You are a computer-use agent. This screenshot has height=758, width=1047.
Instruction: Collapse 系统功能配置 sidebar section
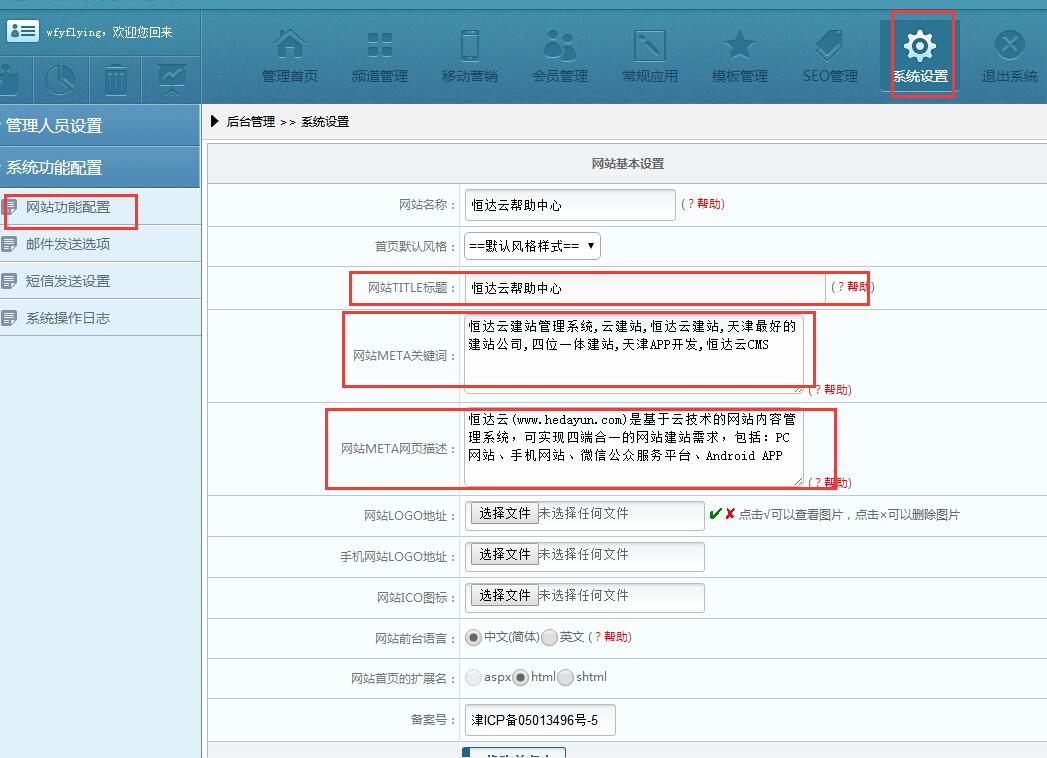point(100,167)
